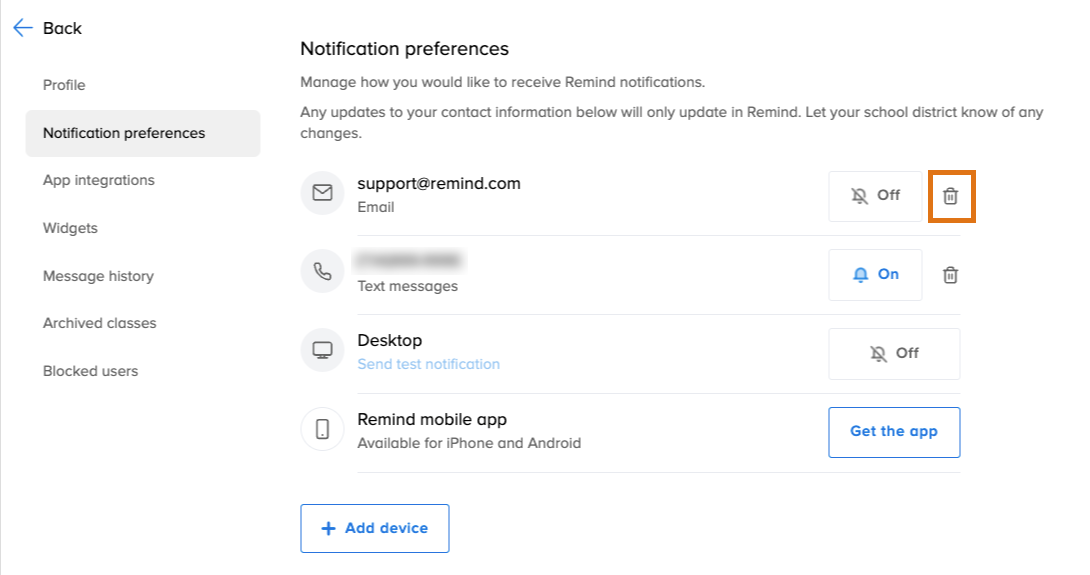This screenshot has height=575, width=1090.
Task: Select Notification preferences in sidebar
Action: point(124,133)
